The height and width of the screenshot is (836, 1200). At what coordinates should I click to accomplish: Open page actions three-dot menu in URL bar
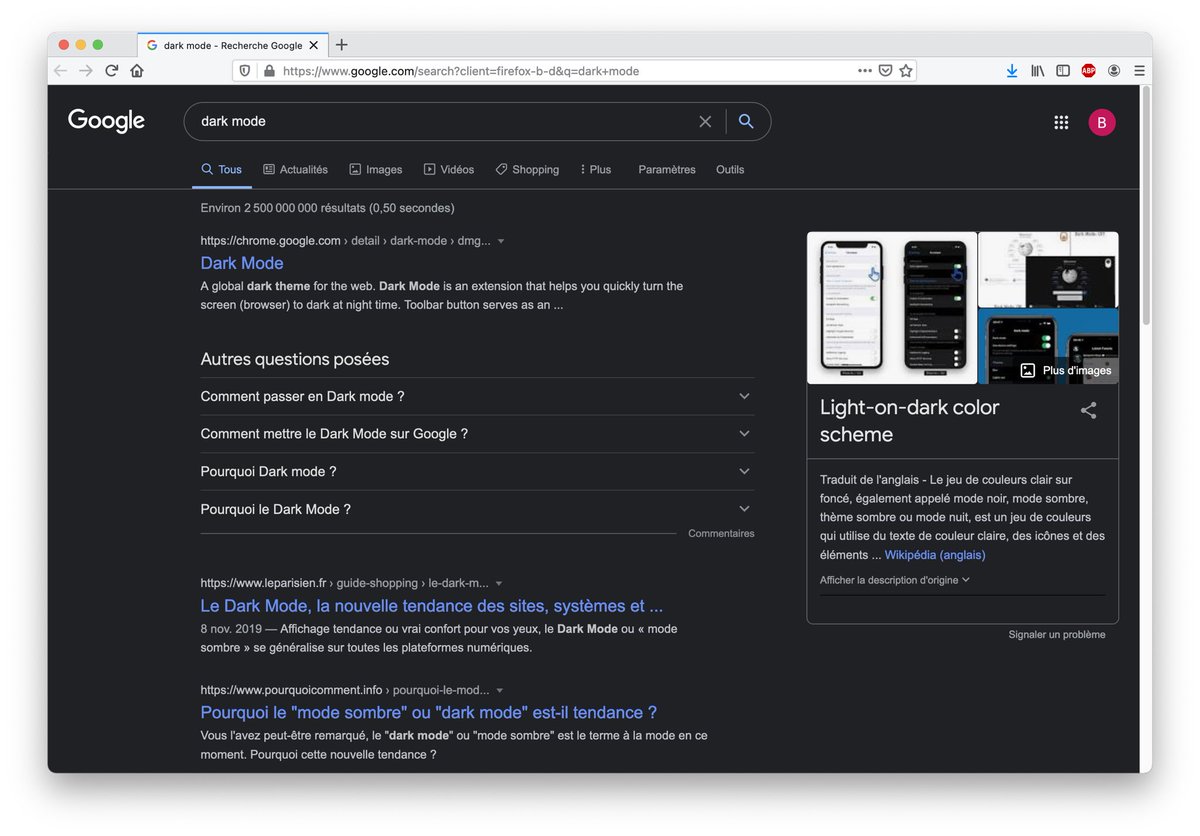(865, 71)
